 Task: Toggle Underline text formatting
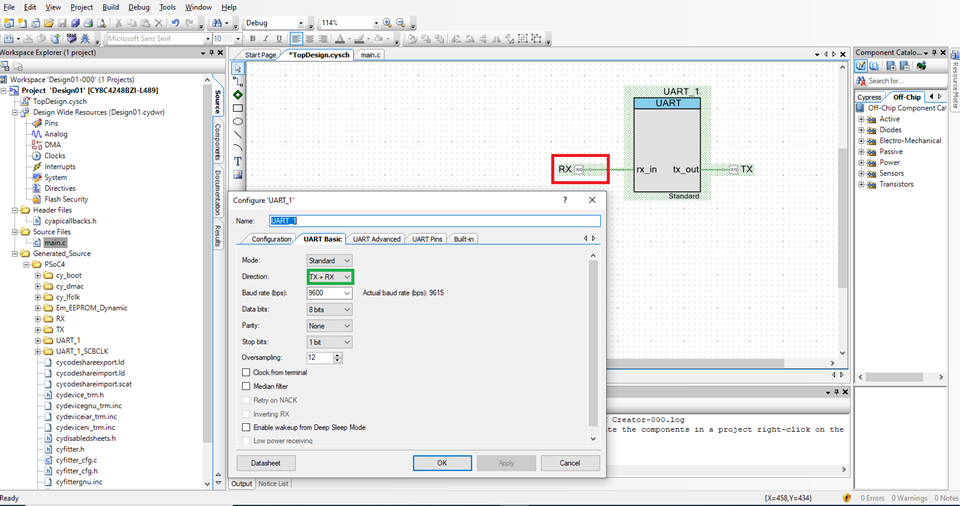pyautogui.click(x=279, y=39)
